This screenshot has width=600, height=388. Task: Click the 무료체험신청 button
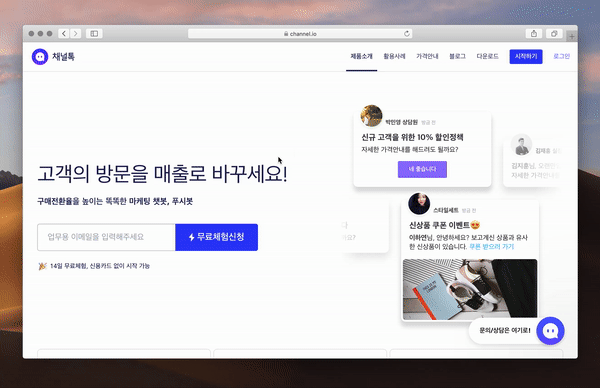(217, 237)
